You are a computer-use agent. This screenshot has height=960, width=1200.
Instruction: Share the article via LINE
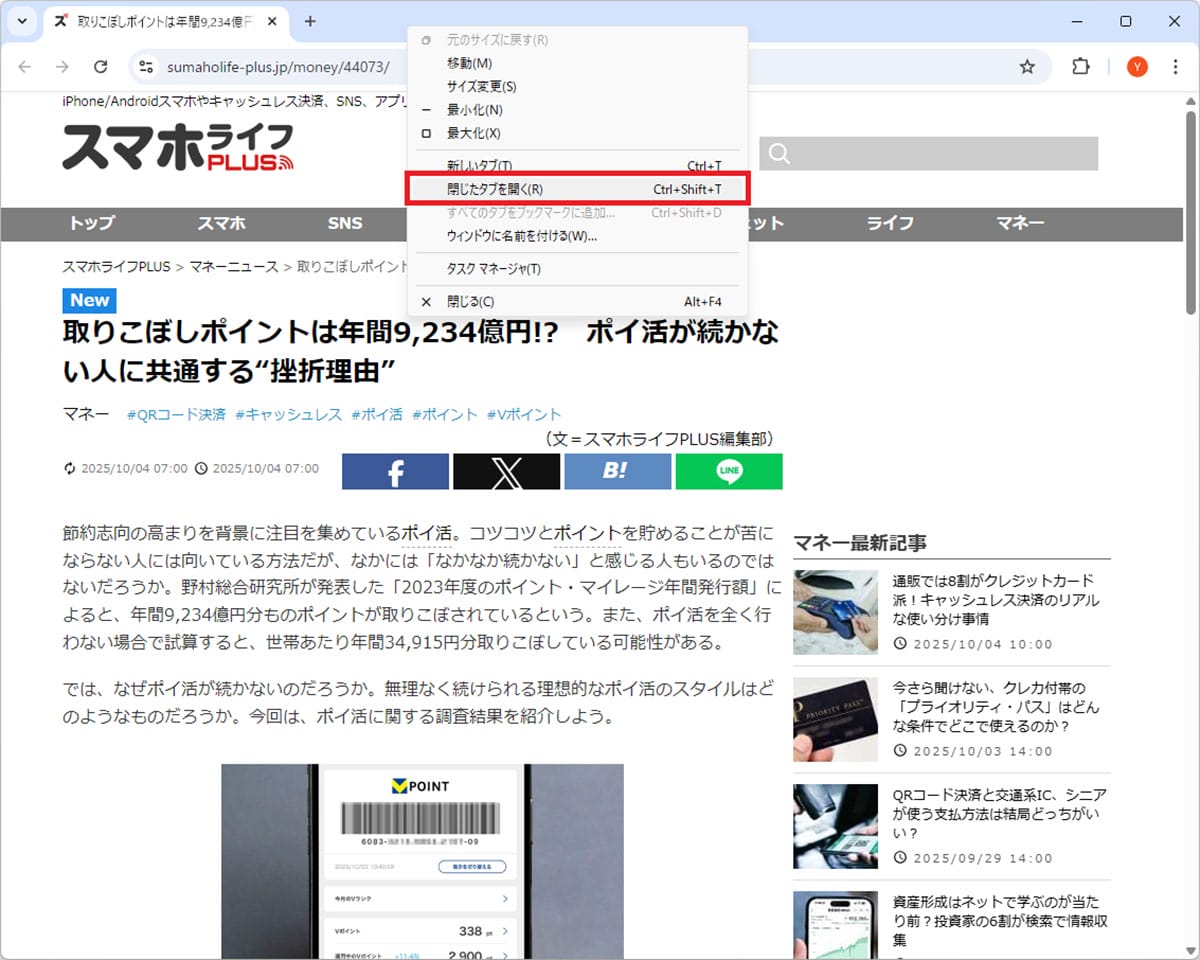(x=729, y=472)
